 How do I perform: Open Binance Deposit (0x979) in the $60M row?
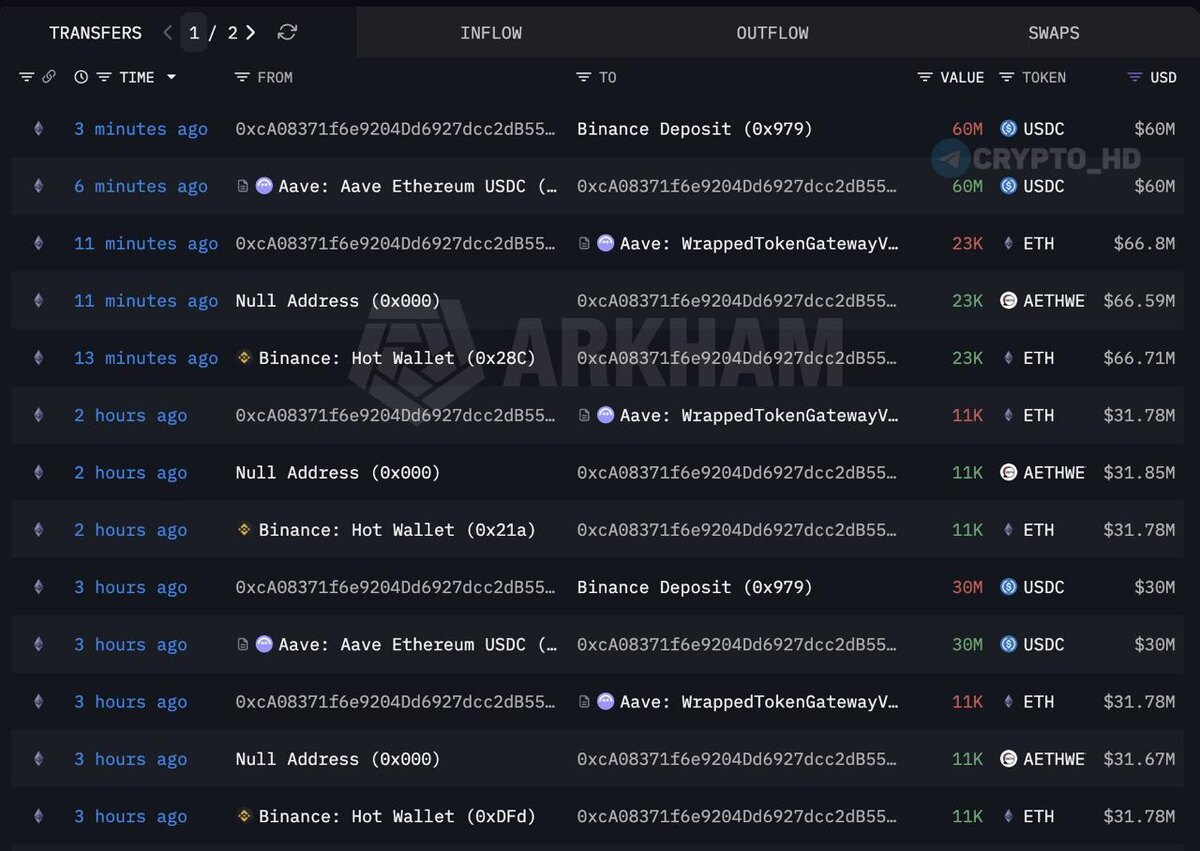point(695,129)
